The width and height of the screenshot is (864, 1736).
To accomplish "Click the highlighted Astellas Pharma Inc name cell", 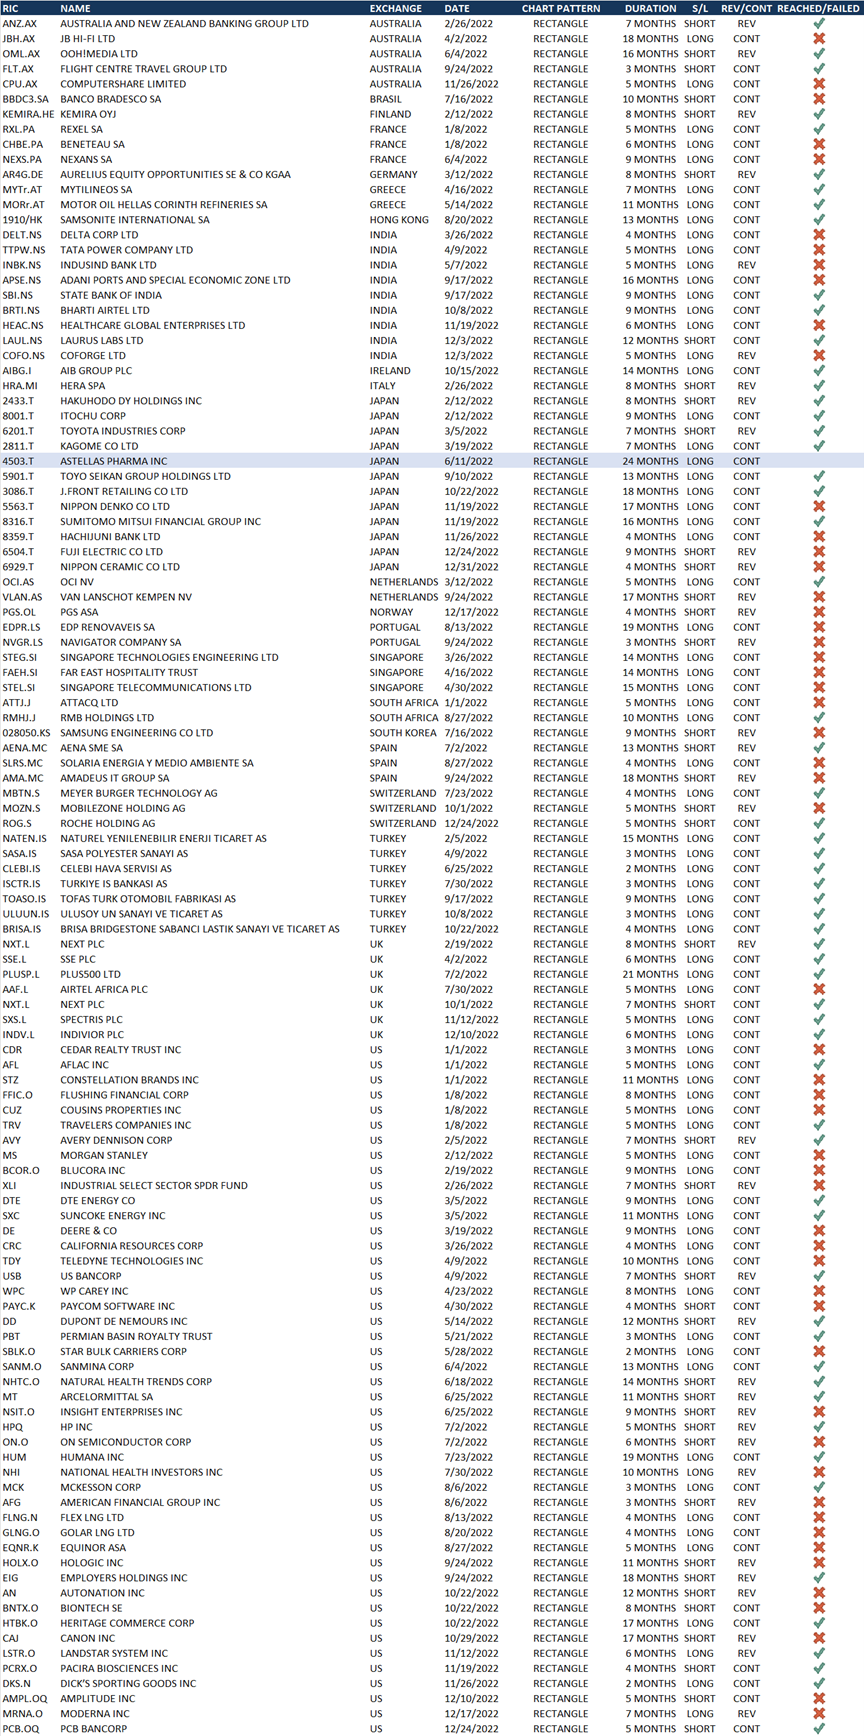I will [113, 461].
